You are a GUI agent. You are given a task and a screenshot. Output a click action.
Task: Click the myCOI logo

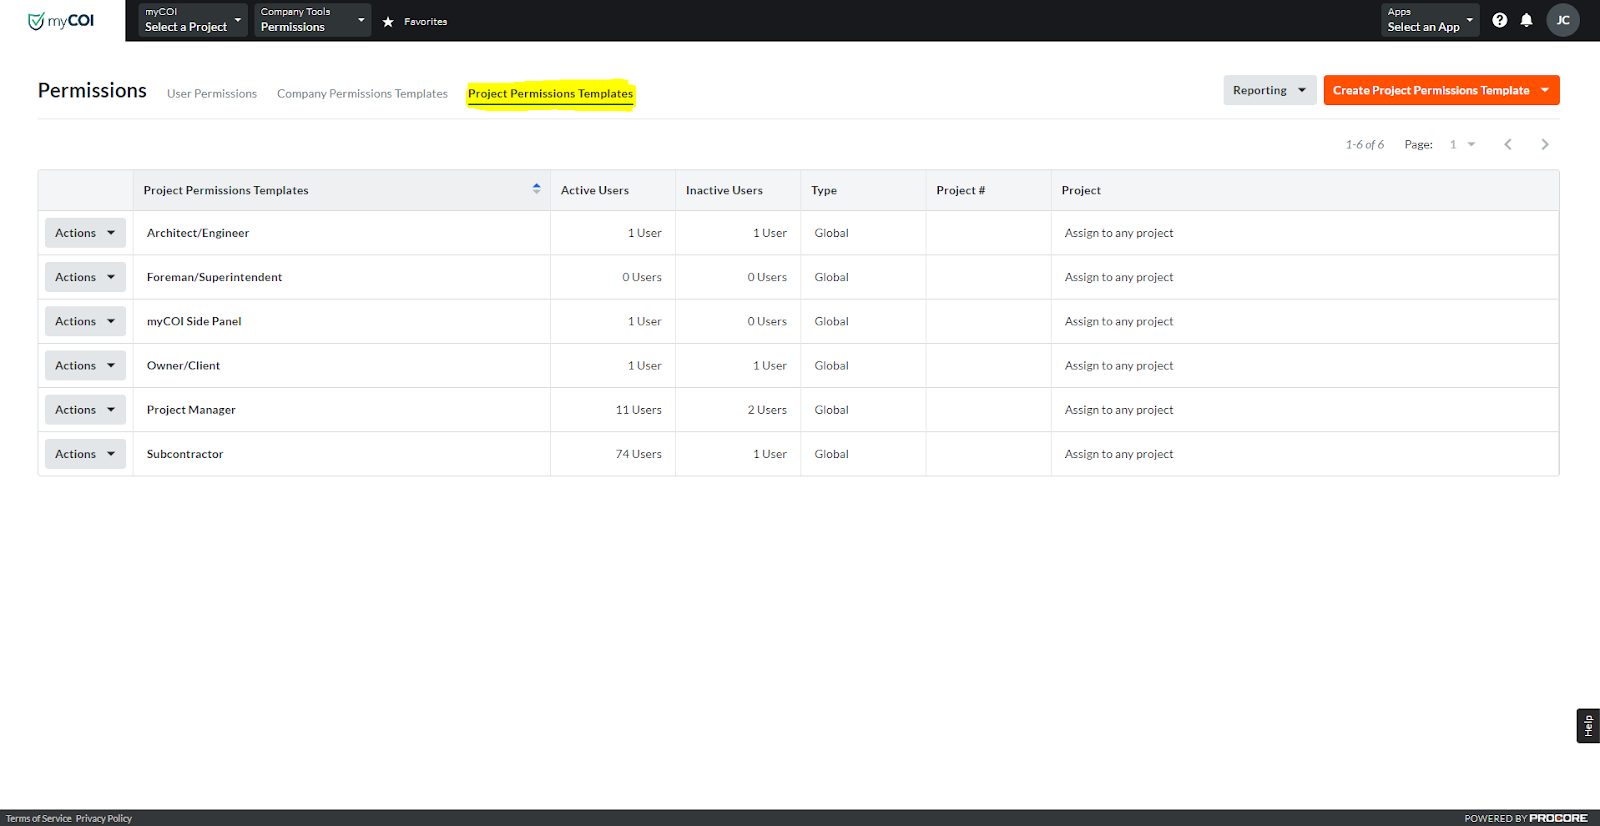point(61,21)
